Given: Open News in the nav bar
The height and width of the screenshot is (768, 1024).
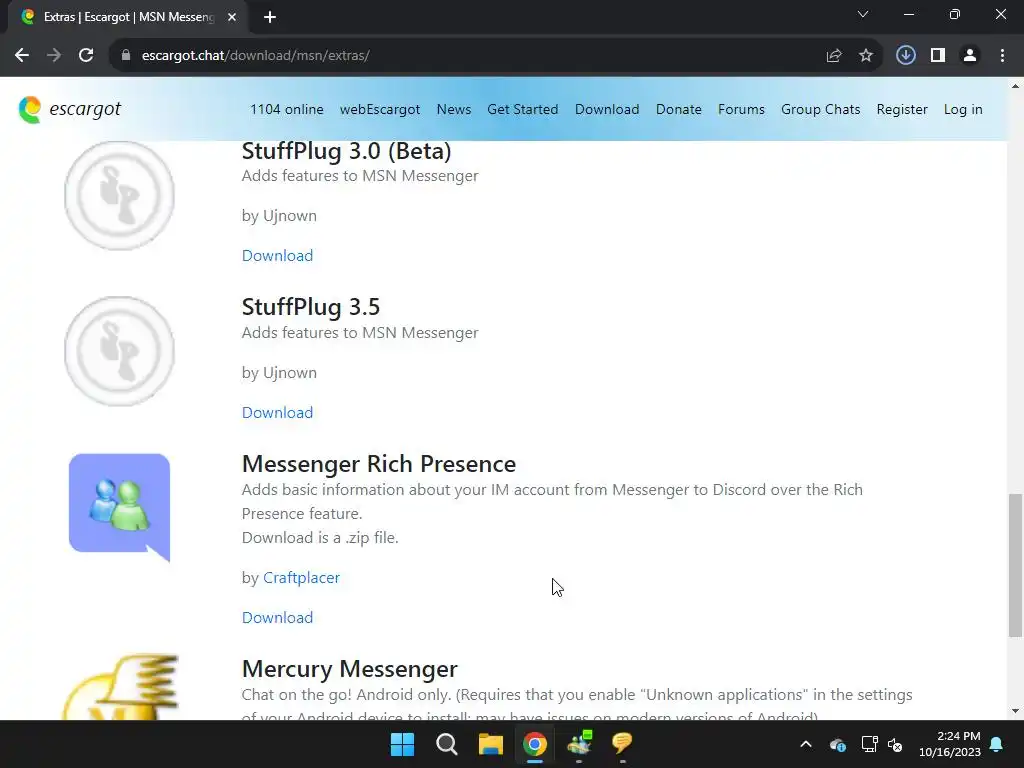Looking at the screenshot, I should pyautogui.click(x=454, y=109).
